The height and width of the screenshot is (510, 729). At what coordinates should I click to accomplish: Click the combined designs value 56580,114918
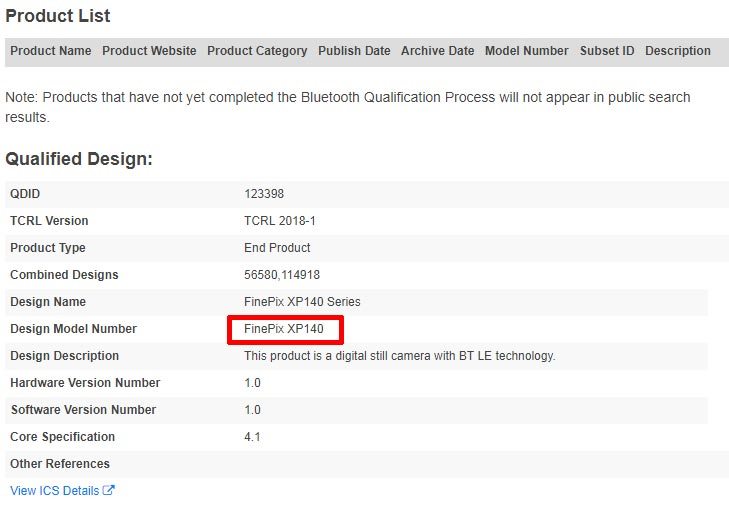282,275
